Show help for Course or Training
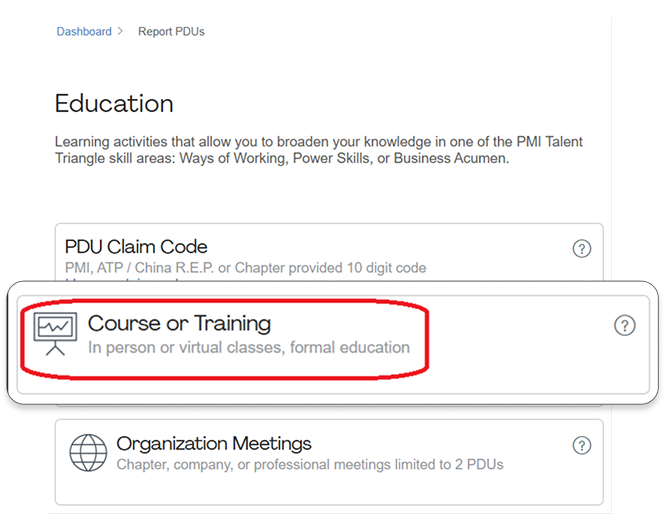Screen dimensions: 666x531 click(x=624, y=325)
